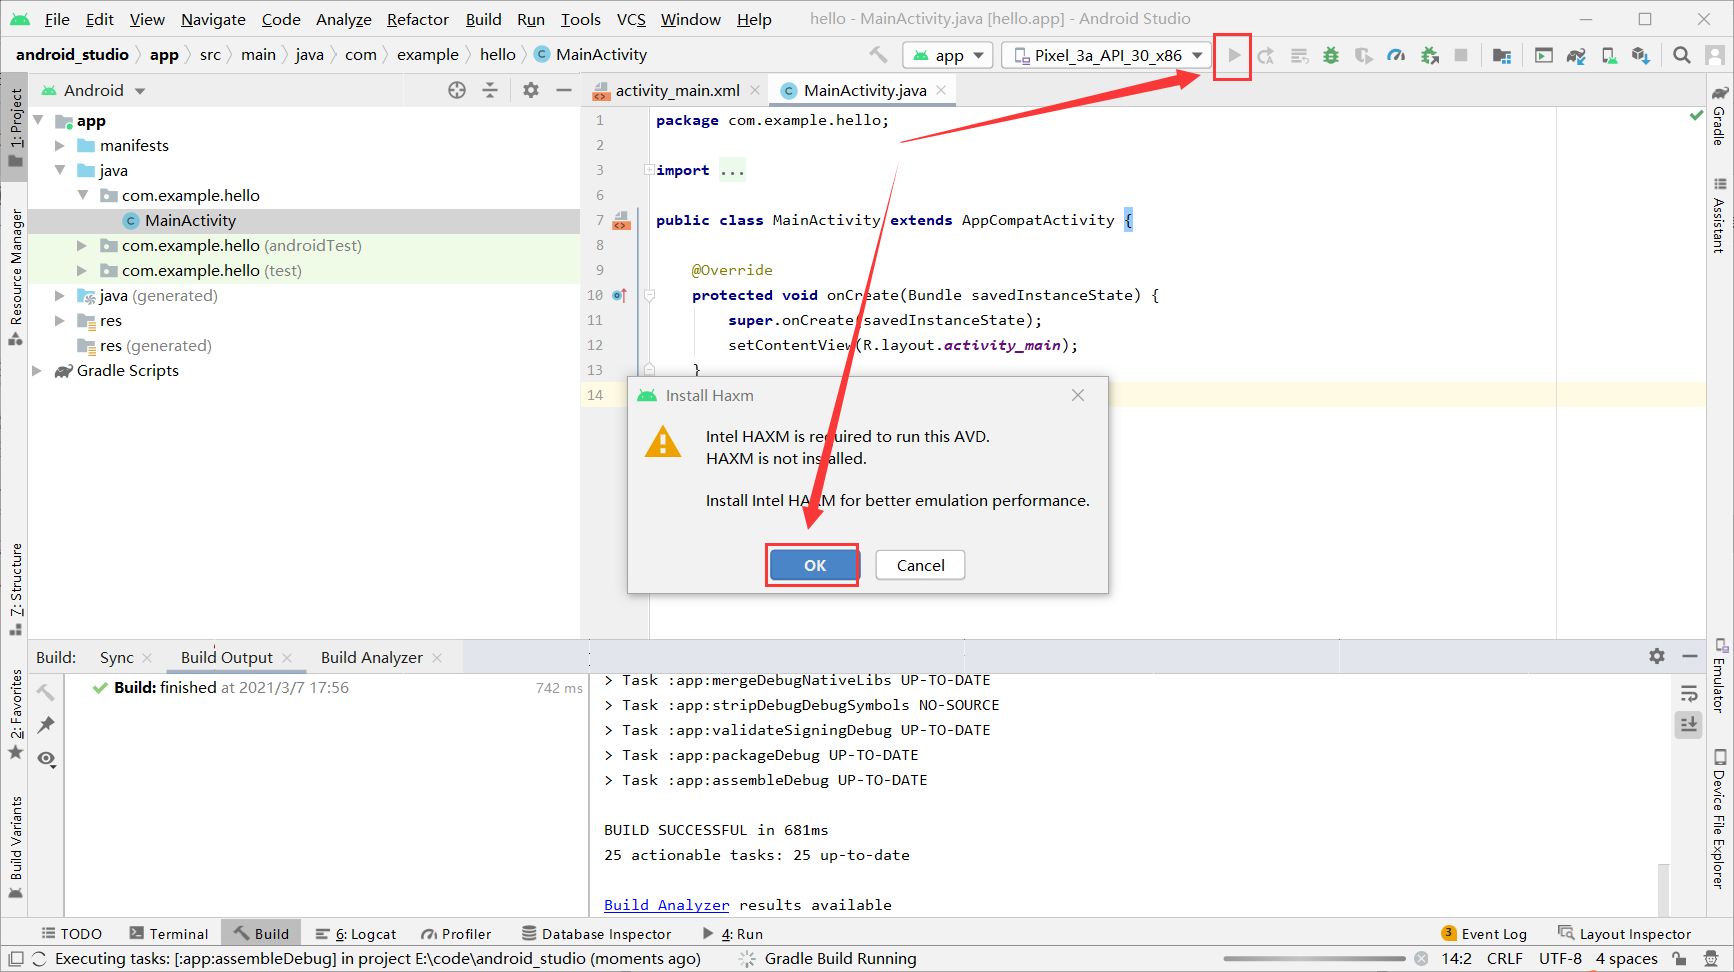Click the locate target icon in Project panel

click(457, 90)
